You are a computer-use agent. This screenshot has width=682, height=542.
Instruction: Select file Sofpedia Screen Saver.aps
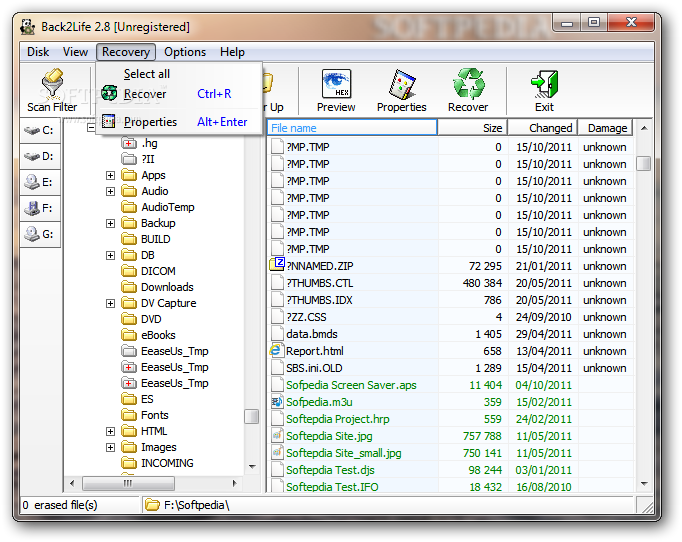[351, 385]
